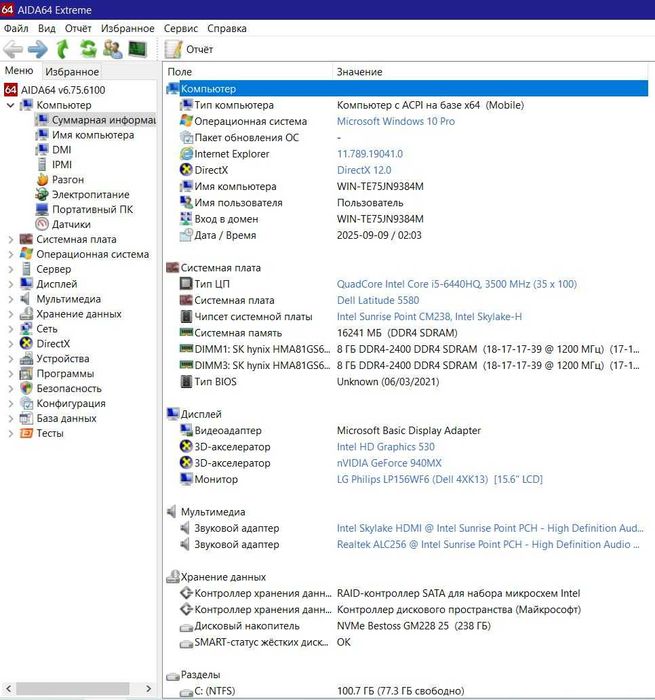Image resolution: width=655 pixels, height=700 pixels.
Task: Click the Датчики sensor icon
Action: tap(42, 225)
